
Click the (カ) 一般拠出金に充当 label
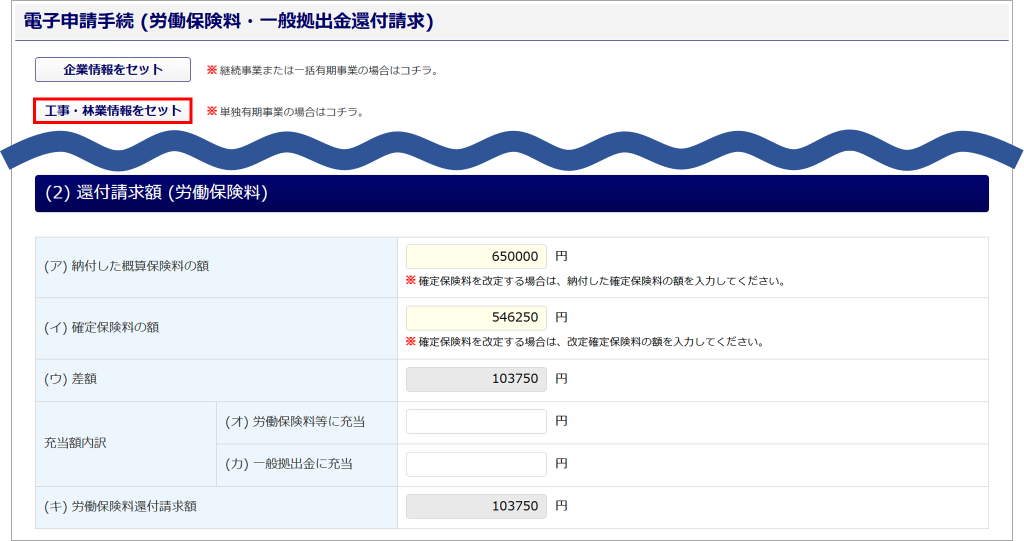click(289, 464)
